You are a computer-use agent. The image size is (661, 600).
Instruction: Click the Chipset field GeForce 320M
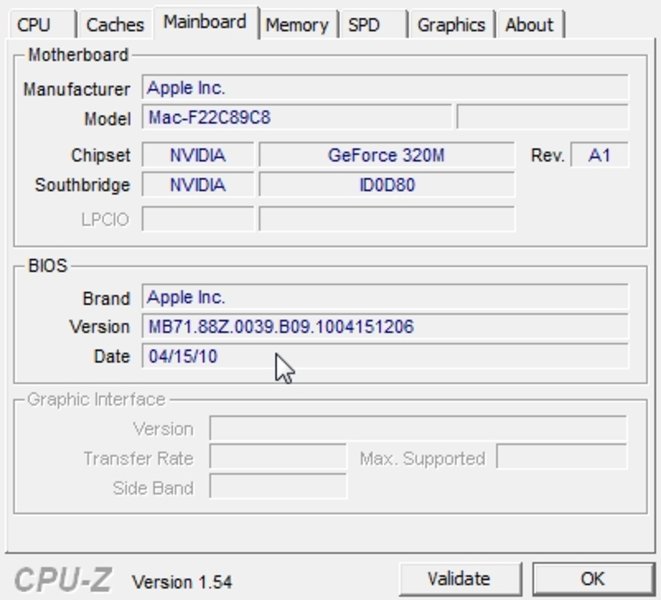(x=387, y=155)
